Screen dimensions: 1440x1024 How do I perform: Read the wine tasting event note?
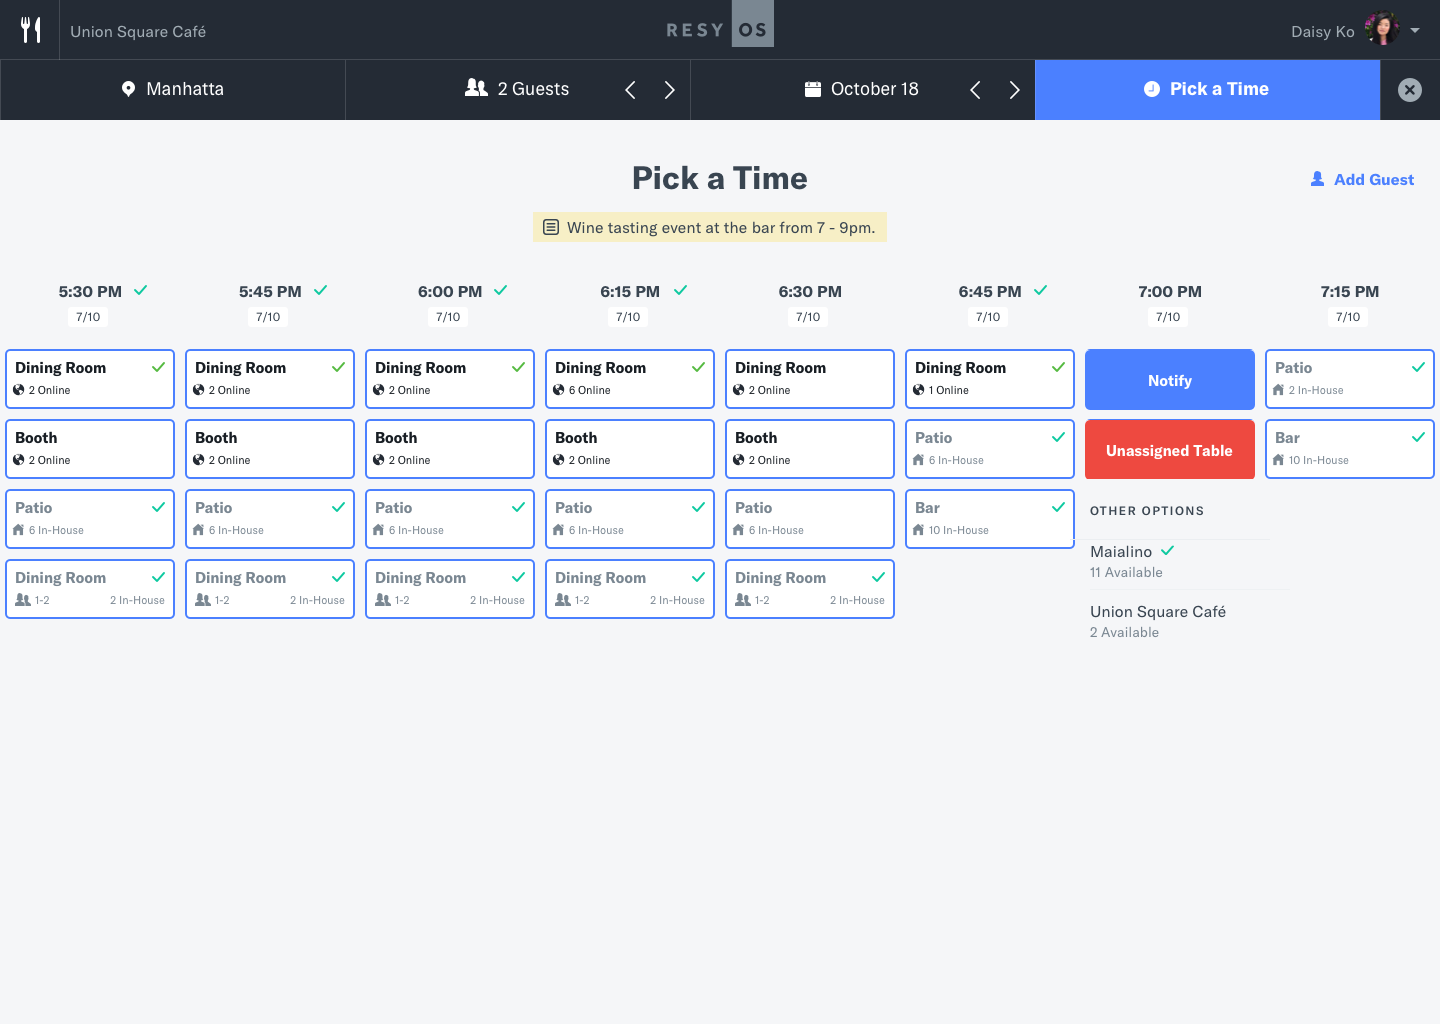(x=710, y=227)
